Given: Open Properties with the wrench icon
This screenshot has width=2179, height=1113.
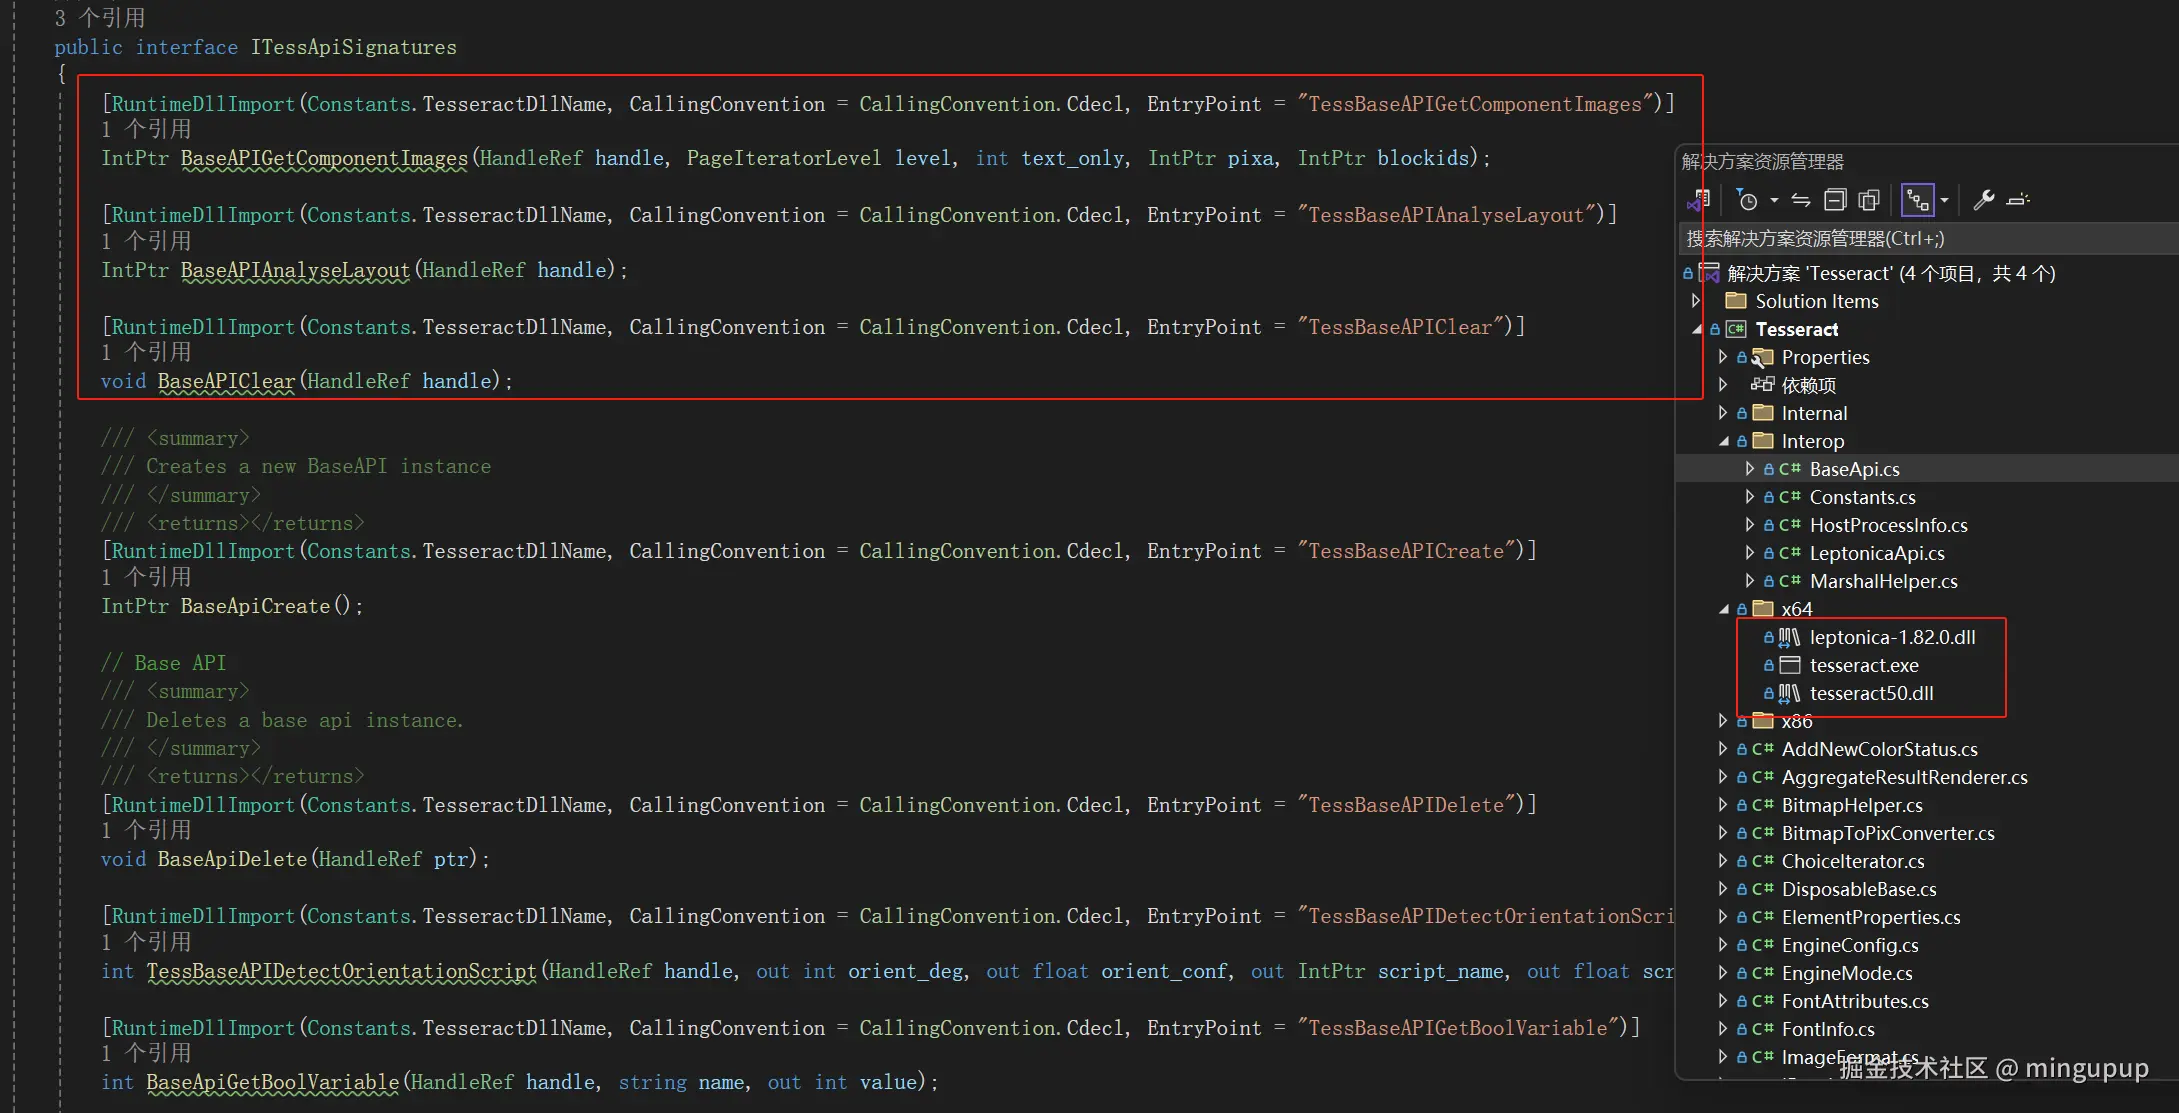Looking at the screenshot, I should click(x=1984, y=201).
